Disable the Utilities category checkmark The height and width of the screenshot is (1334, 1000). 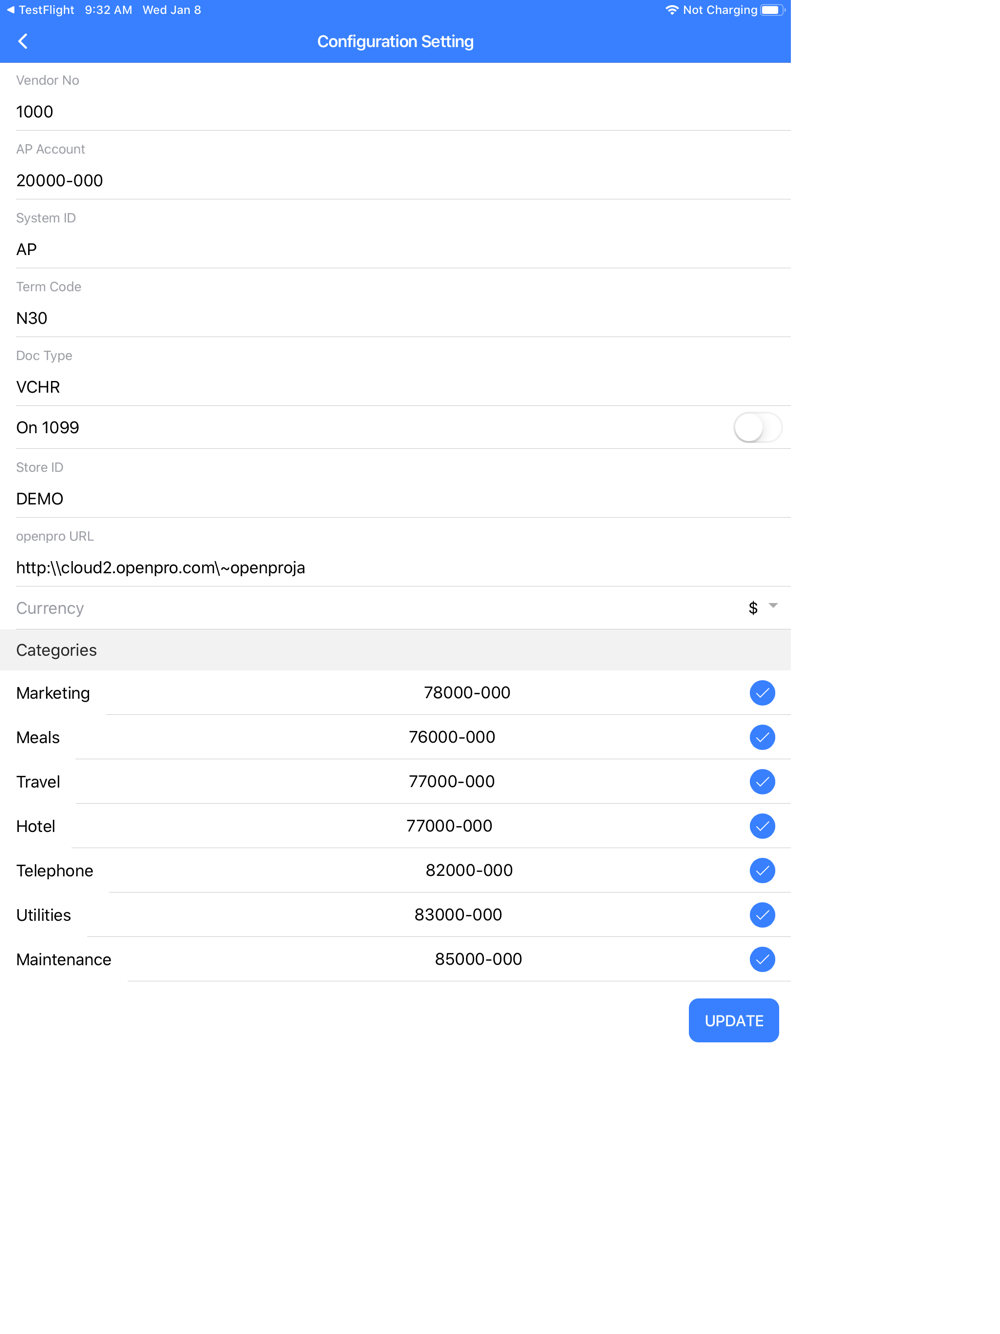pos(762,915)
